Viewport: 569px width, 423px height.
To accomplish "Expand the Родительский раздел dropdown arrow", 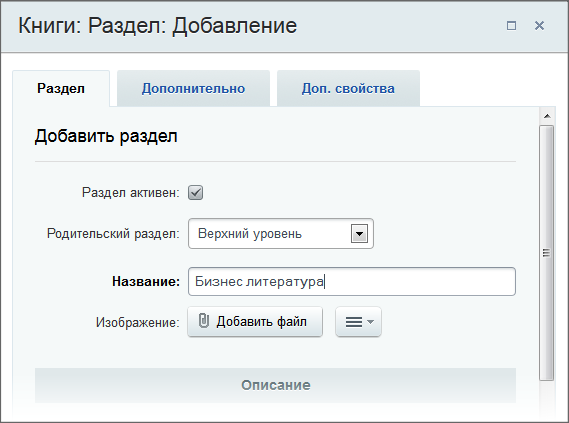I will pyautogui.click(x=359, y=234).
